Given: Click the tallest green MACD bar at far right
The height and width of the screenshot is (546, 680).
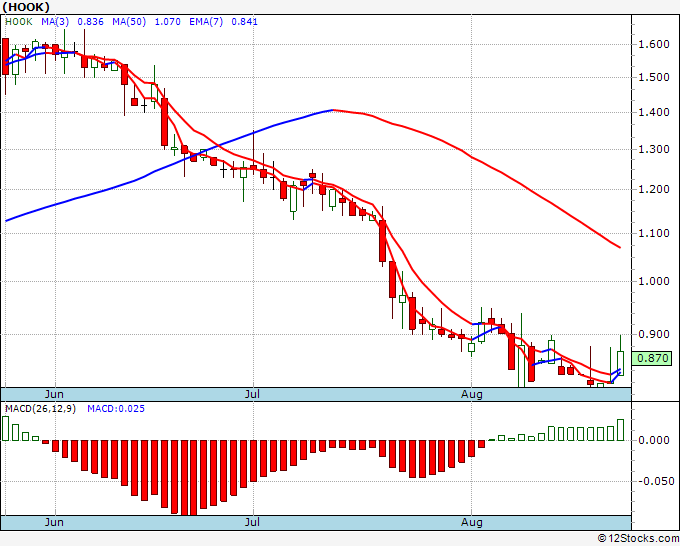Looking at the screenshot, I should tap(621, 430).
